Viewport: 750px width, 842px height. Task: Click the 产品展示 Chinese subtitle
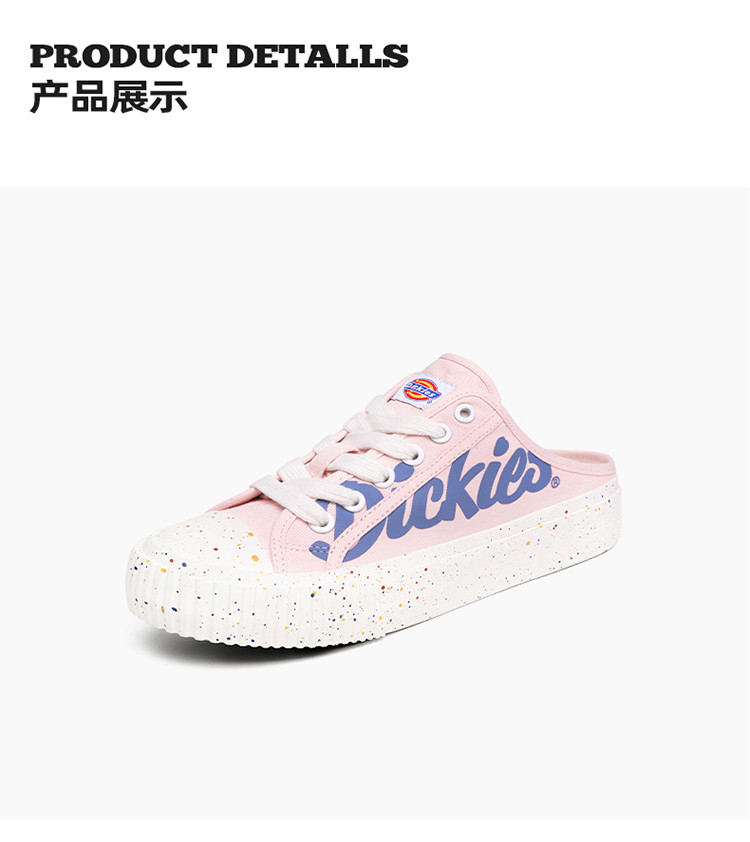108,97
